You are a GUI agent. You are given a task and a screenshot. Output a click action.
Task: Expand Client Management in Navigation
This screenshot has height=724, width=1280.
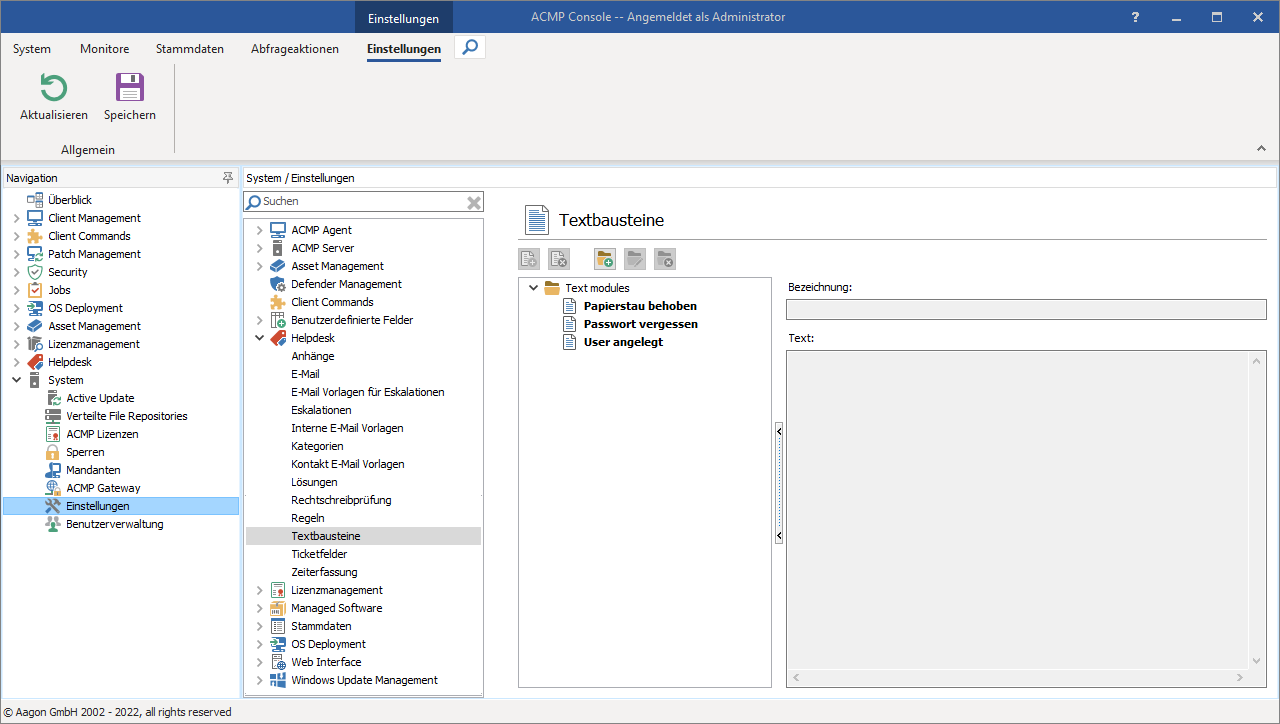(x=16, y=218)
